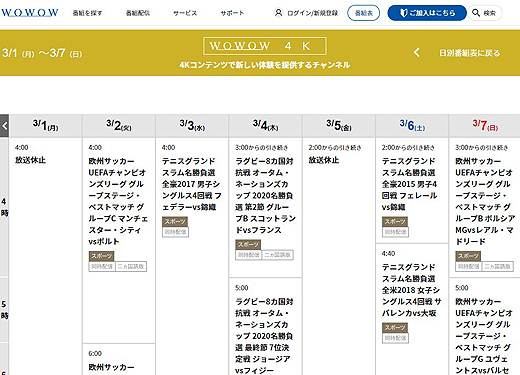Open the 3/2 6:00 欧州サッカー program

coord(111,367)
